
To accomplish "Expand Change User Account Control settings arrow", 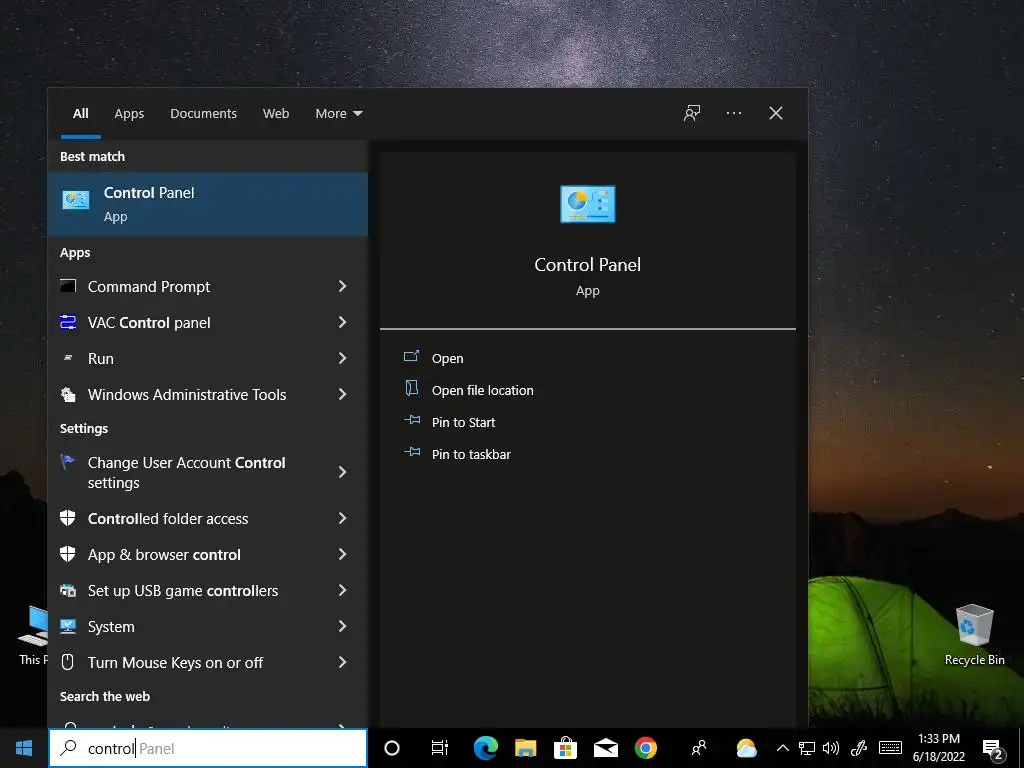I will point(342,472).
